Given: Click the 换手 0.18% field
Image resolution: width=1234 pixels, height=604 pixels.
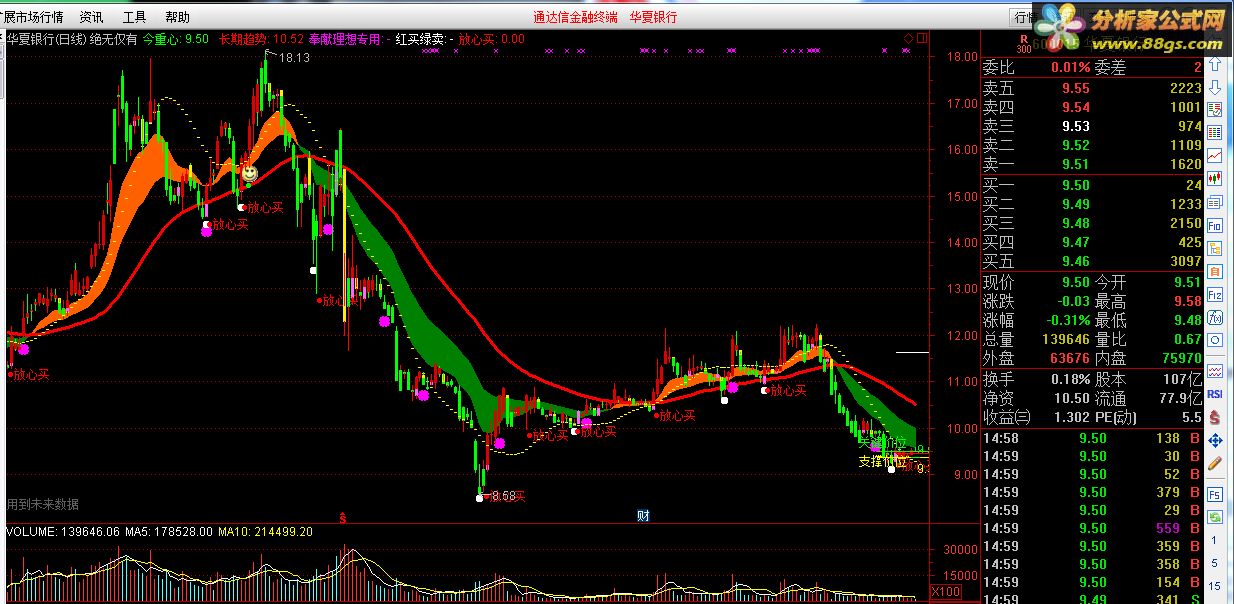Looking at the screenshot, I should (1036, 379).
